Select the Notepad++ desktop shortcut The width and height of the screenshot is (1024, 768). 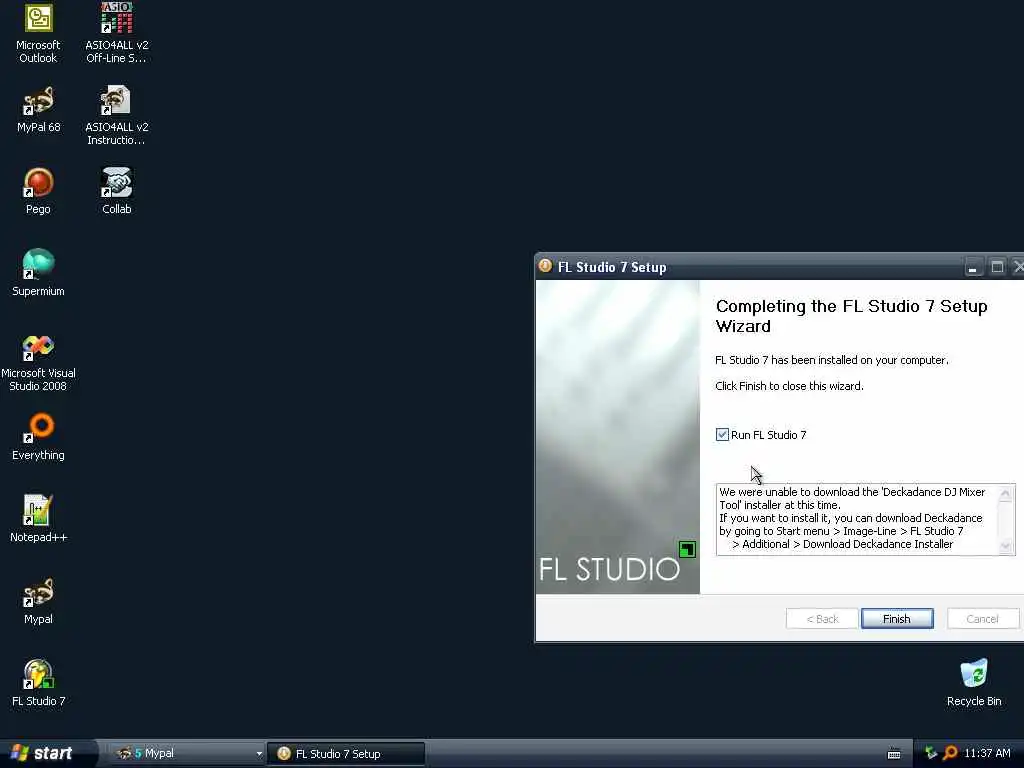click(38, 519)
